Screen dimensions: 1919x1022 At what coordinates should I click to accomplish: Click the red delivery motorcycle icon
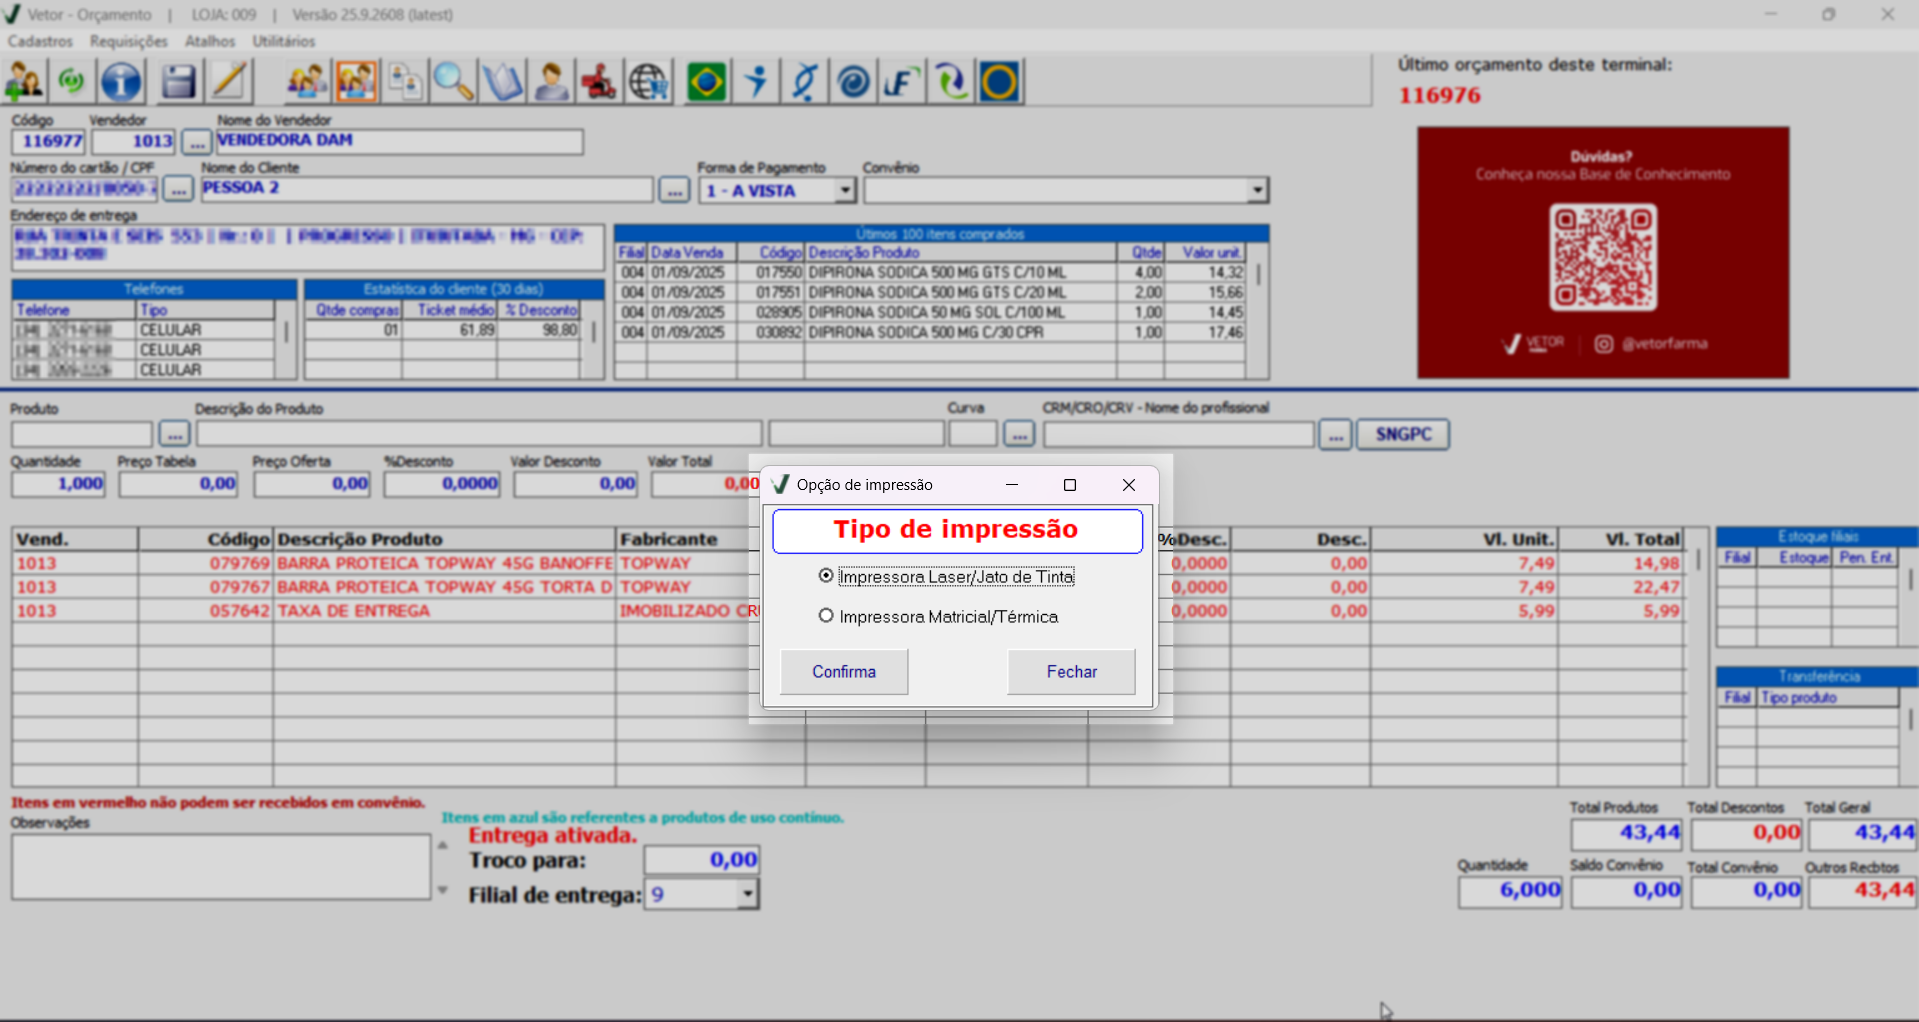click(x=599, y=82)
